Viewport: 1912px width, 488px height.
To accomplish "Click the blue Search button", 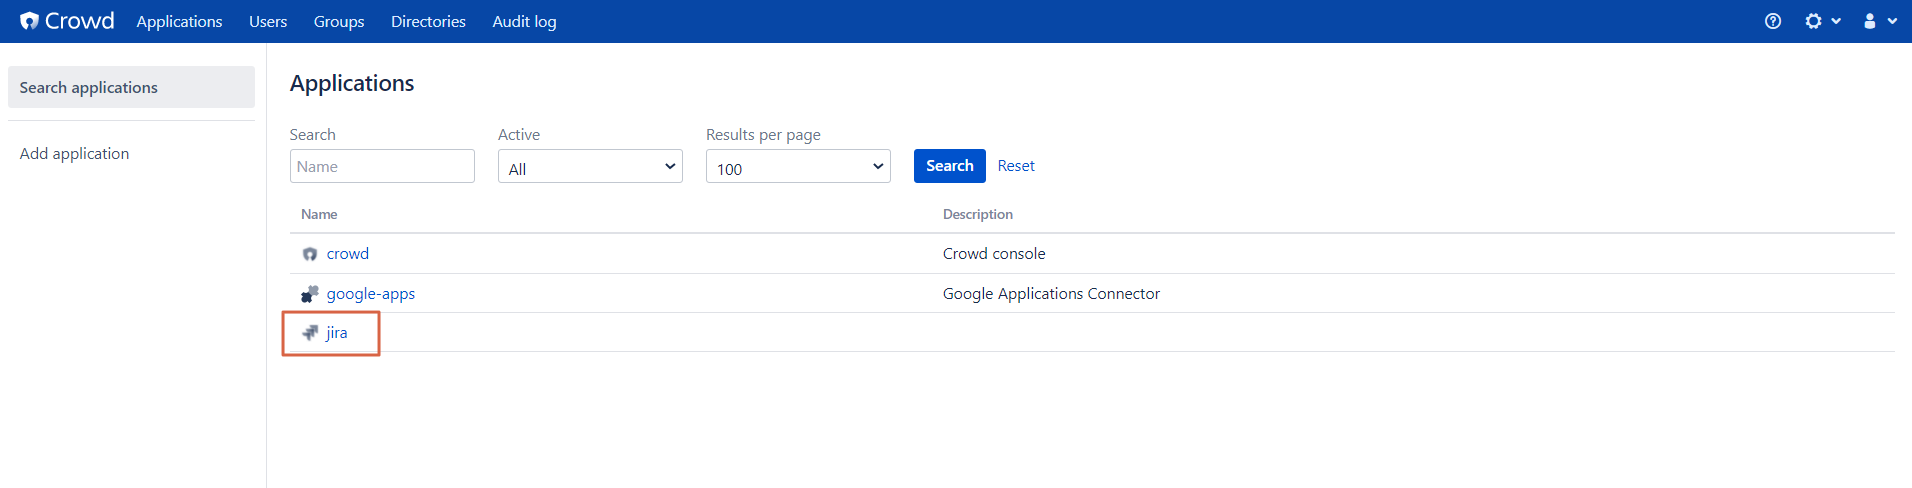I will coord(950,166).
